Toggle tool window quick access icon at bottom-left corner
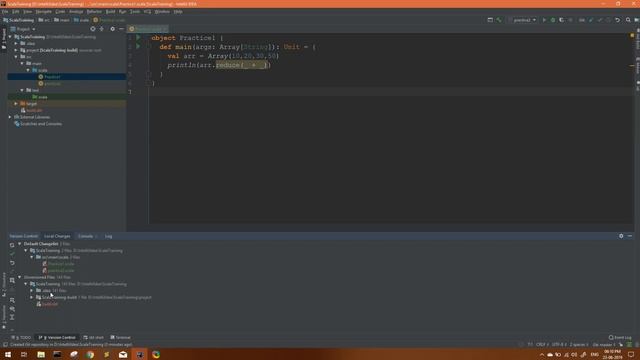Screen dimensions: 640x360 point(4,345)
